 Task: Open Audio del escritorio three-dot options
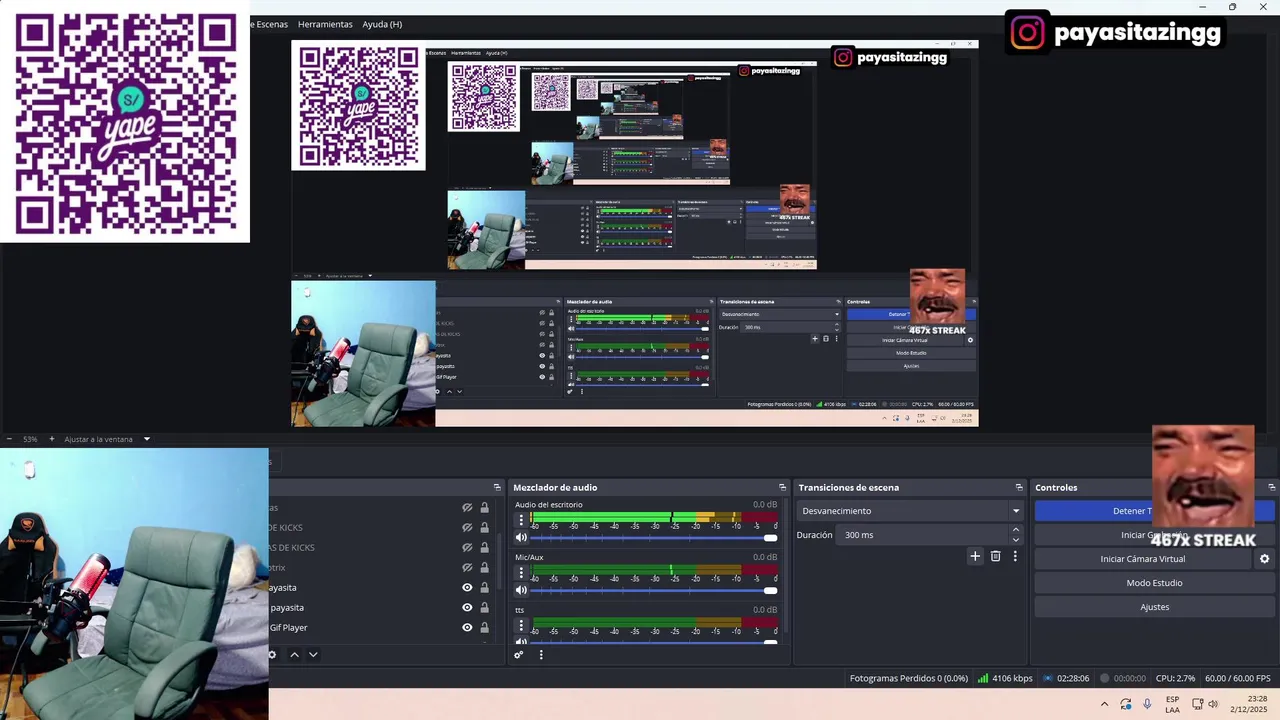521,521
